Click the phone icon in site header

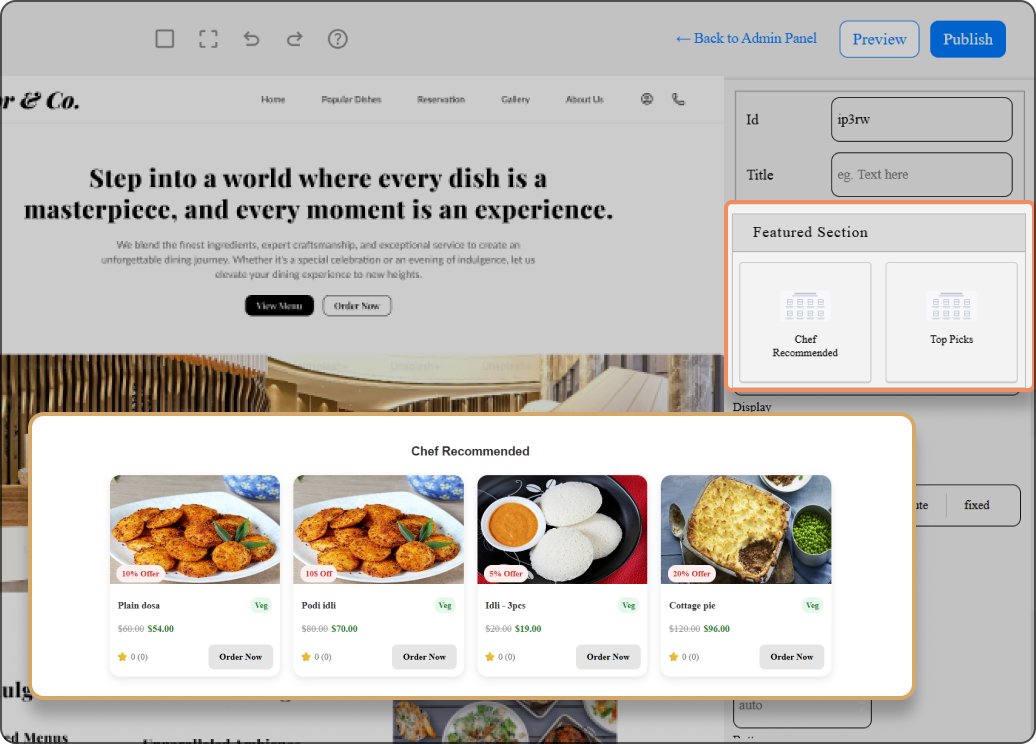[x=678, y=99]
